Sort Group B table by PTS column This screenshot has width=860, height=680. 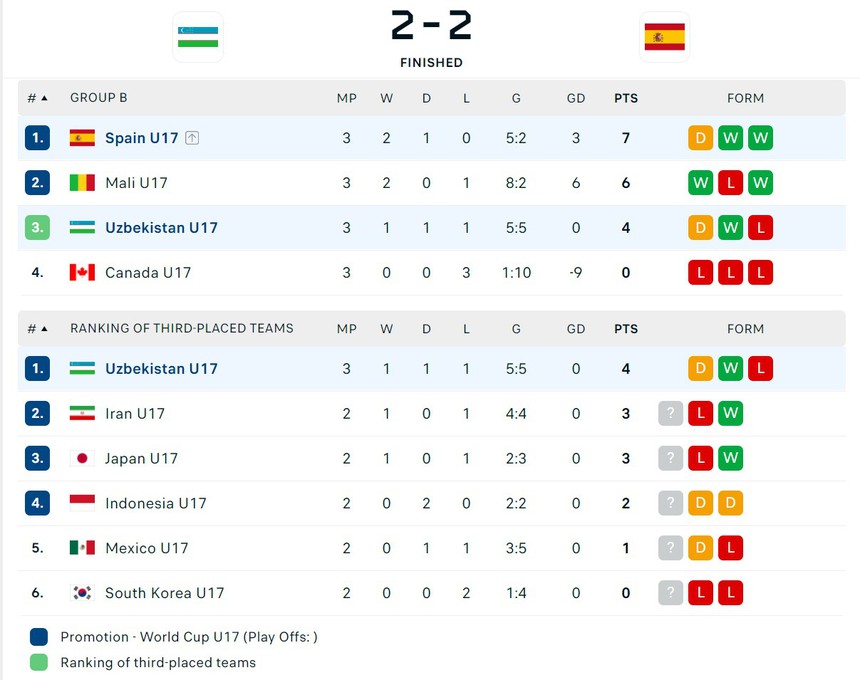[626, 98]
